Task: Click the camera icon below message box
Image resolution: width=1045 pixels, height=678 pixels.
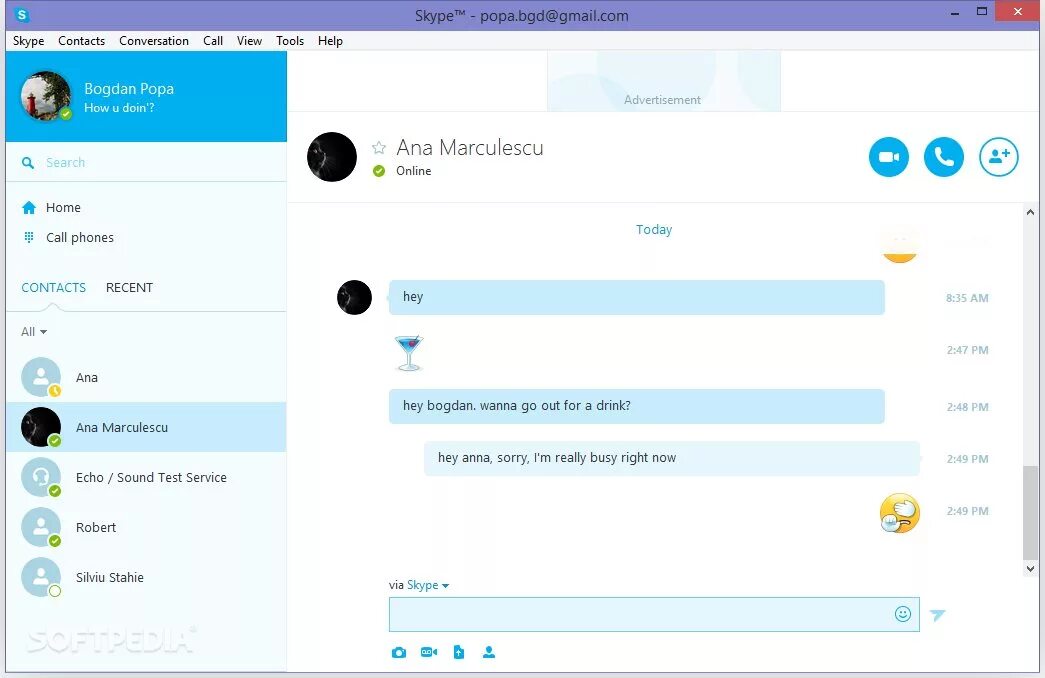Action: point(399,652)
